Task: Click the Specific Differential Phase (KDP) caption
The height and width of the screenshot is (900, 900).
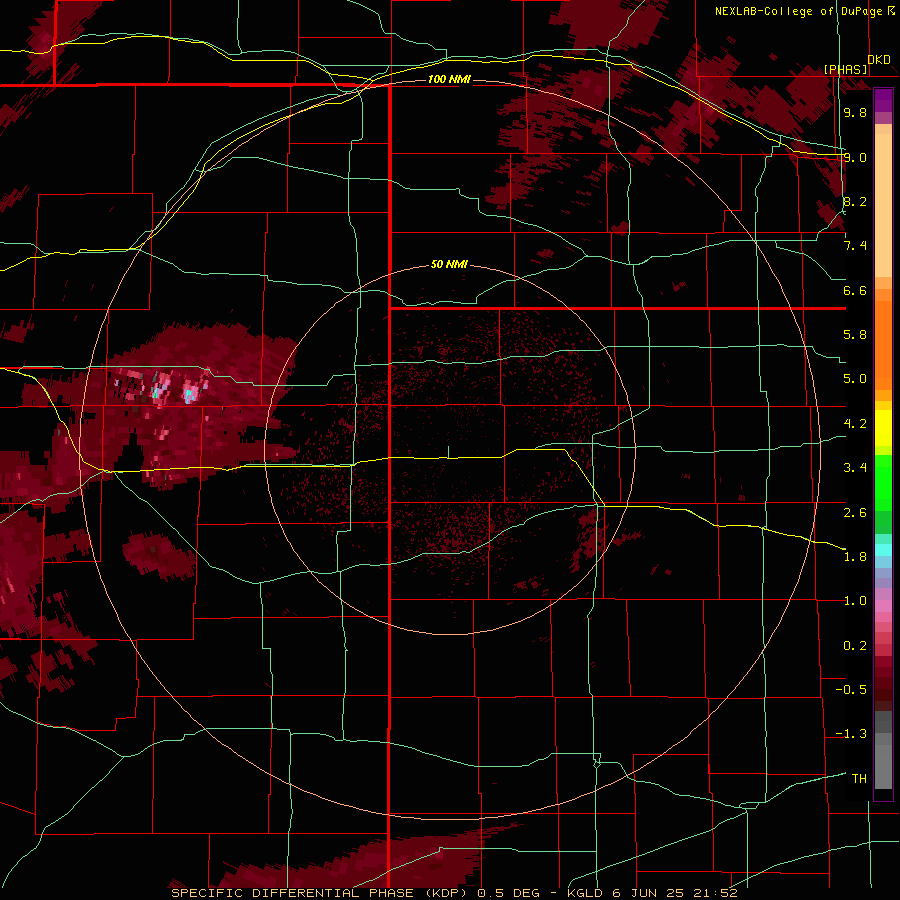Action: coord(321,893)
